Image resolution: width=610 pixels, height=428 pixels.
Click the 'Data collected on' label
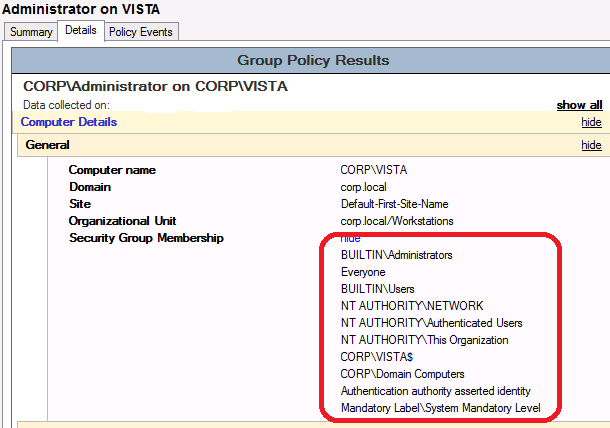(x=66, y=105)
